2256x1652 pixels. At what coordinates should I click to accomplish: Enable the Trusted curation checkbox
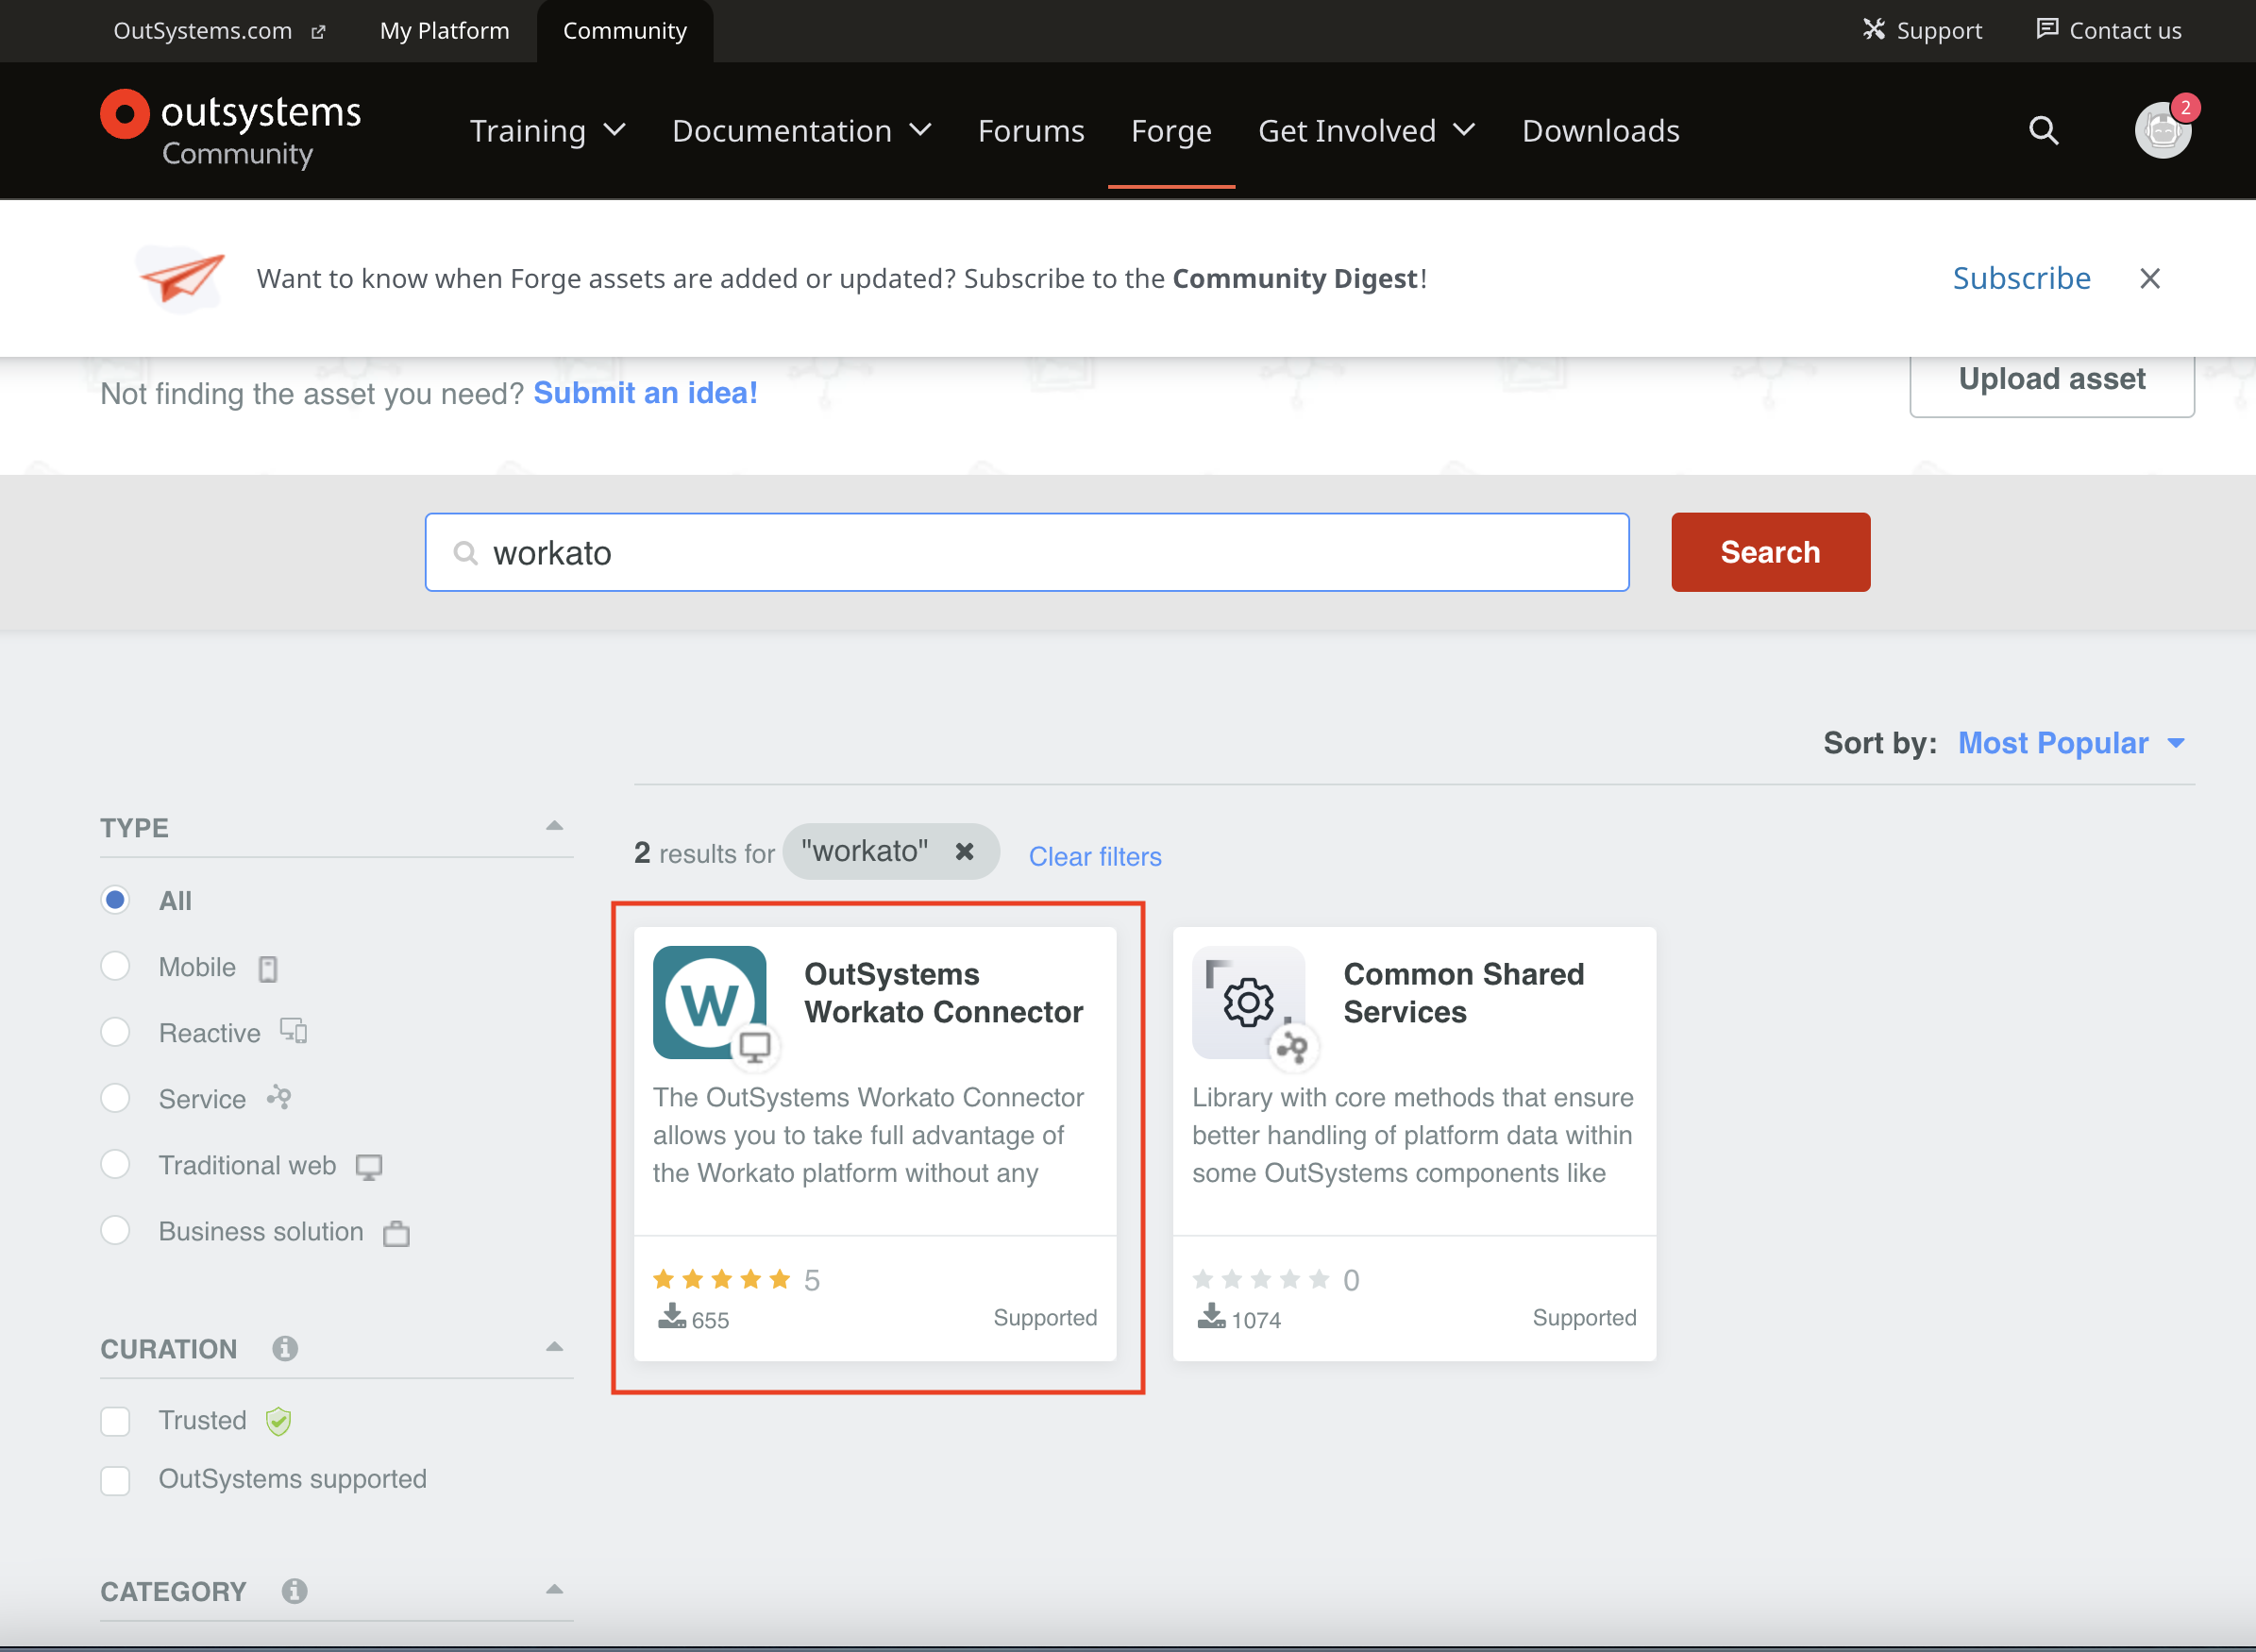click(x=116, y=1420)
